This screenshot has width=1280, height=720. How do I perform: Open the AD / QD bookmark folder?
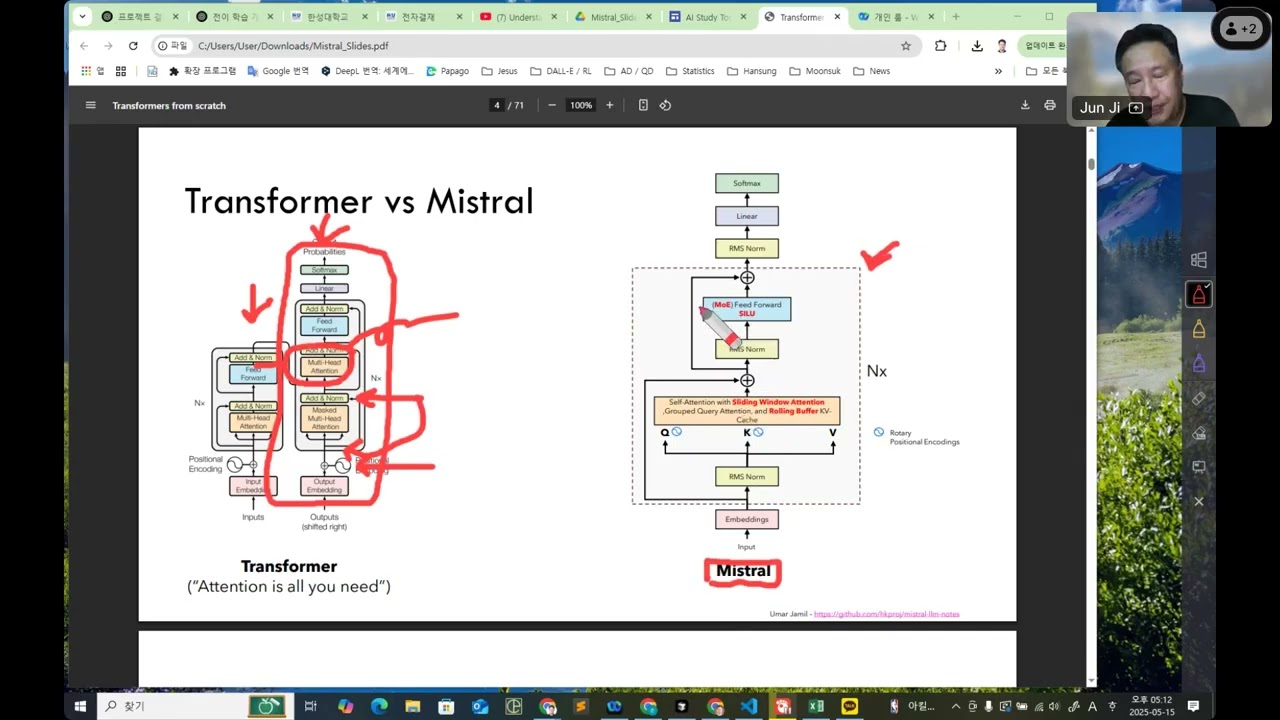point(628,71)
